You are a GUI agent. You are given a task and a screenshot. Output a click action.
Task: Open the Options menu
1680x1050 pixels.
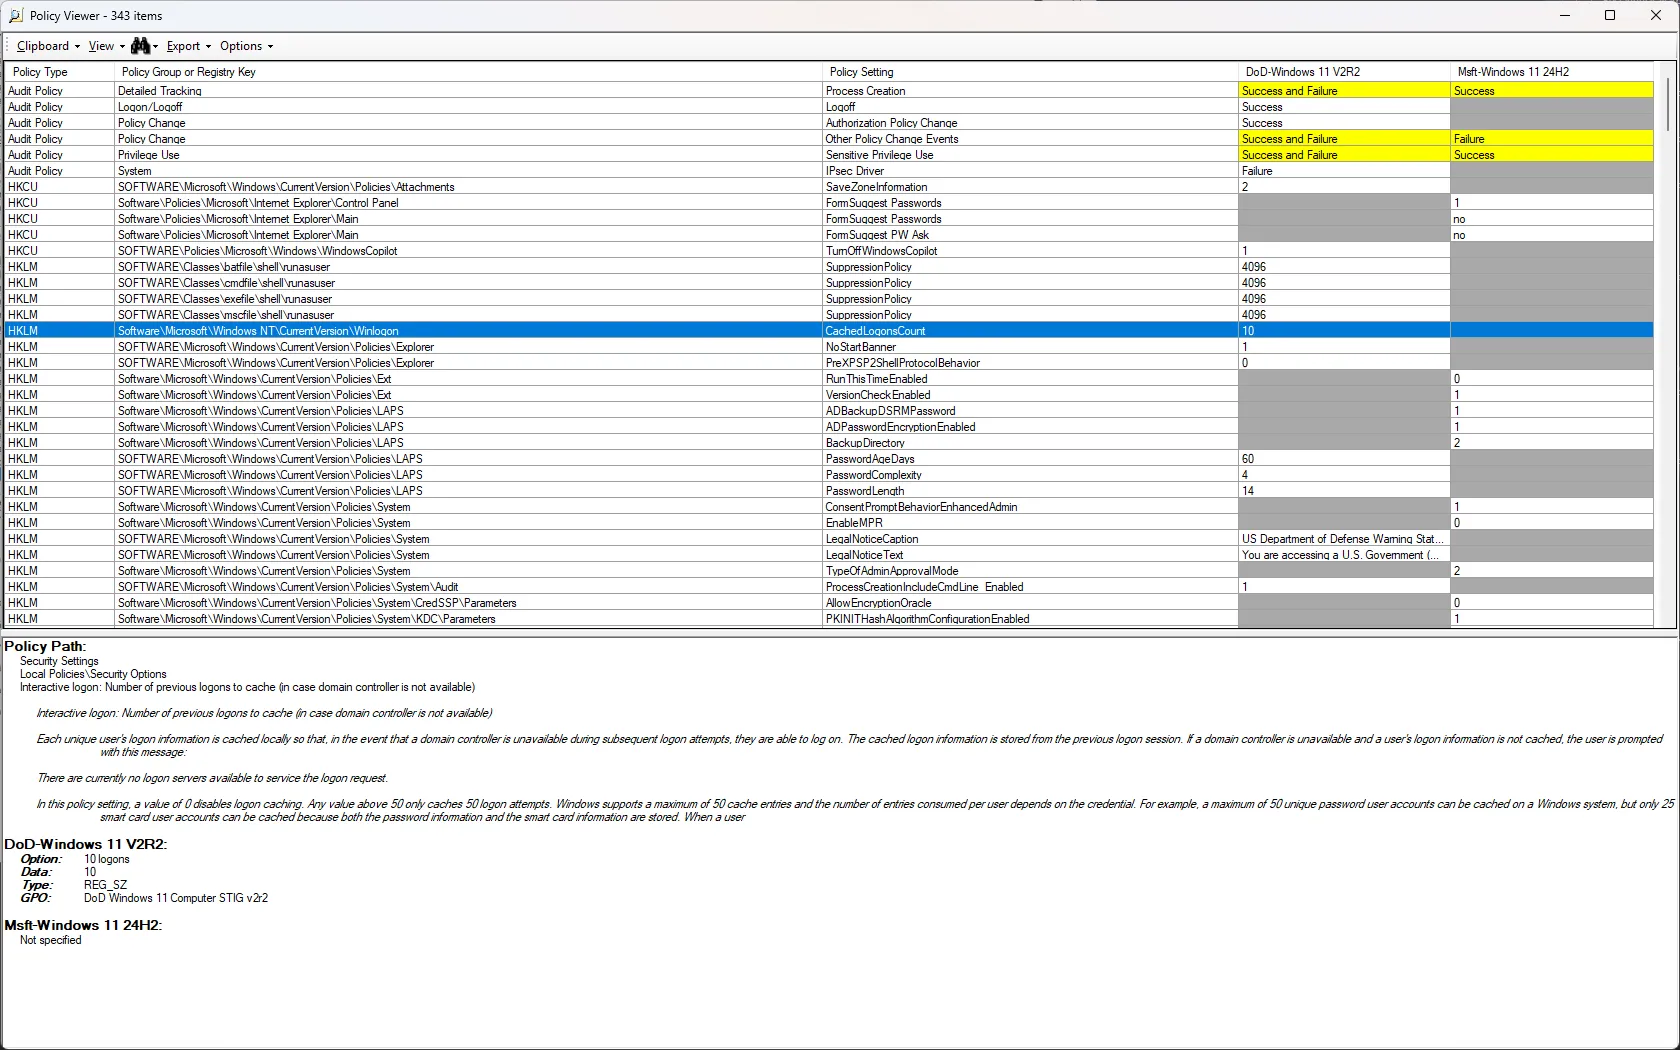[x=246, y=46]
